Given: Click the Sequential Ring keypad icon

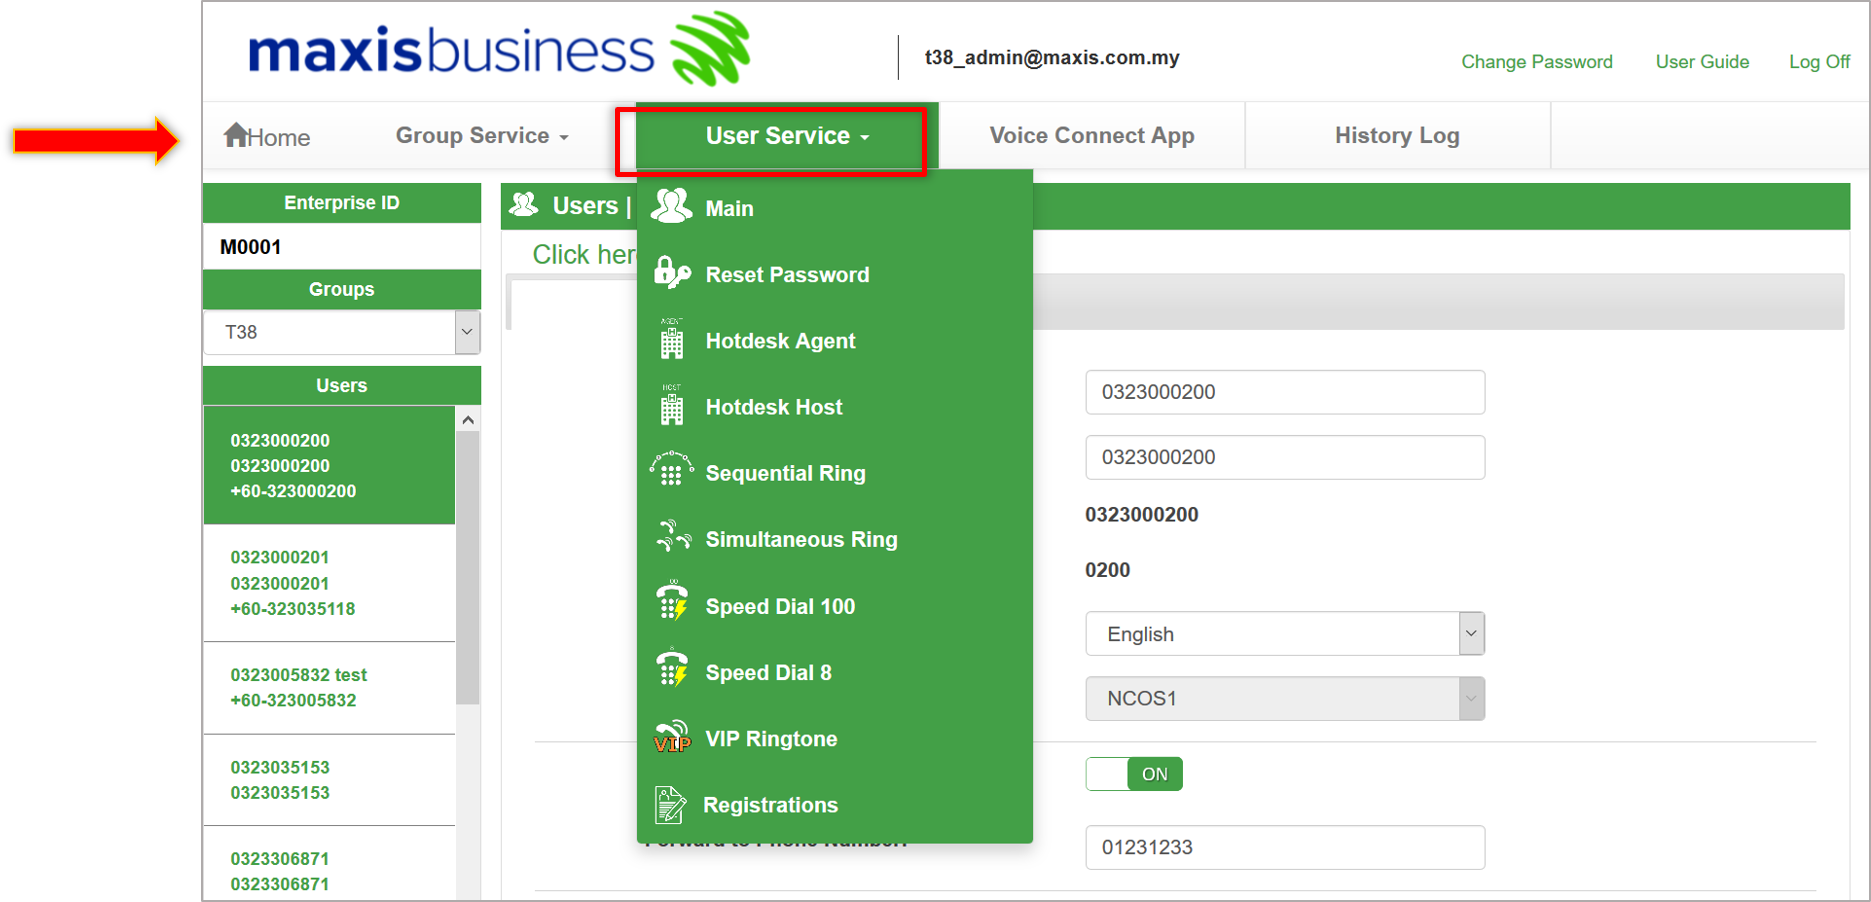Looking at the screenshot, I should [x=671, y=471].
